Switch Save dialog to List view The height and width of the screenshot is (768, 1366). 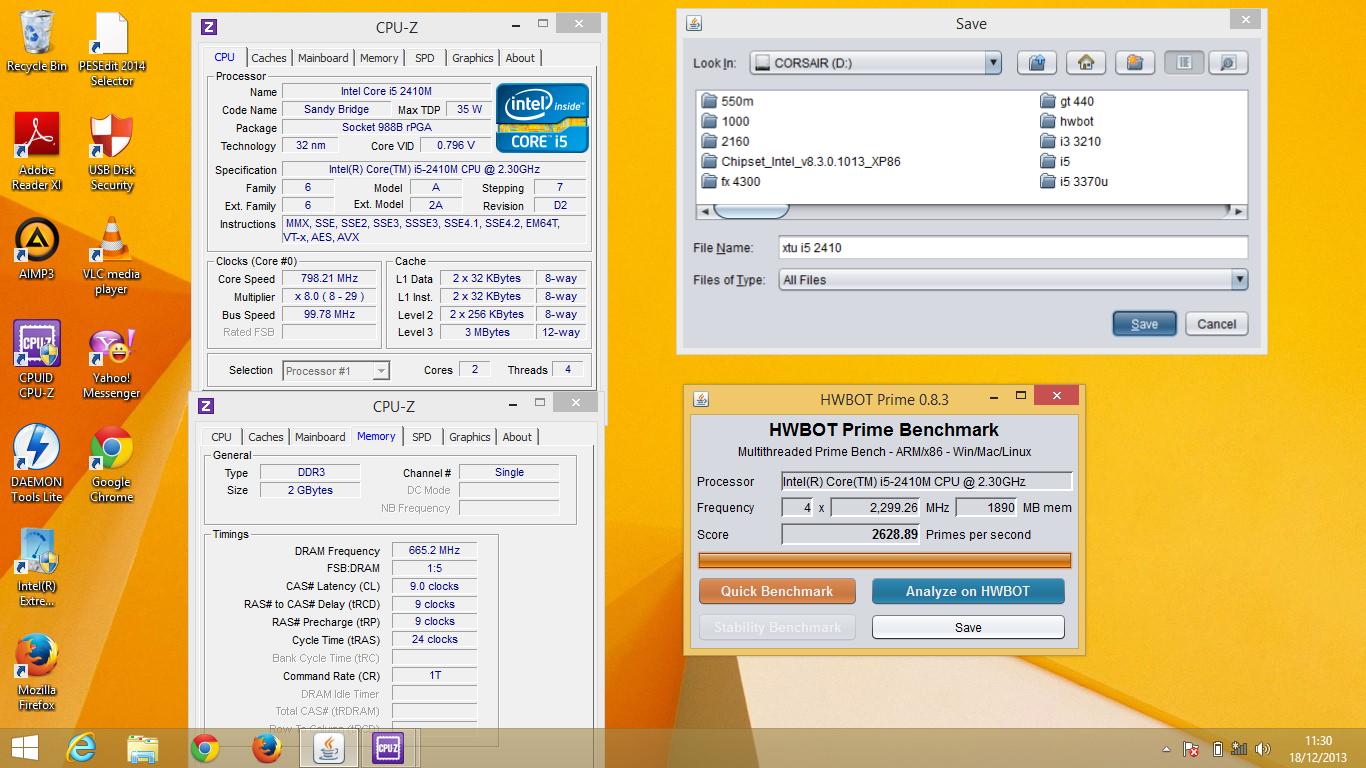click(x=1184, y=63)
